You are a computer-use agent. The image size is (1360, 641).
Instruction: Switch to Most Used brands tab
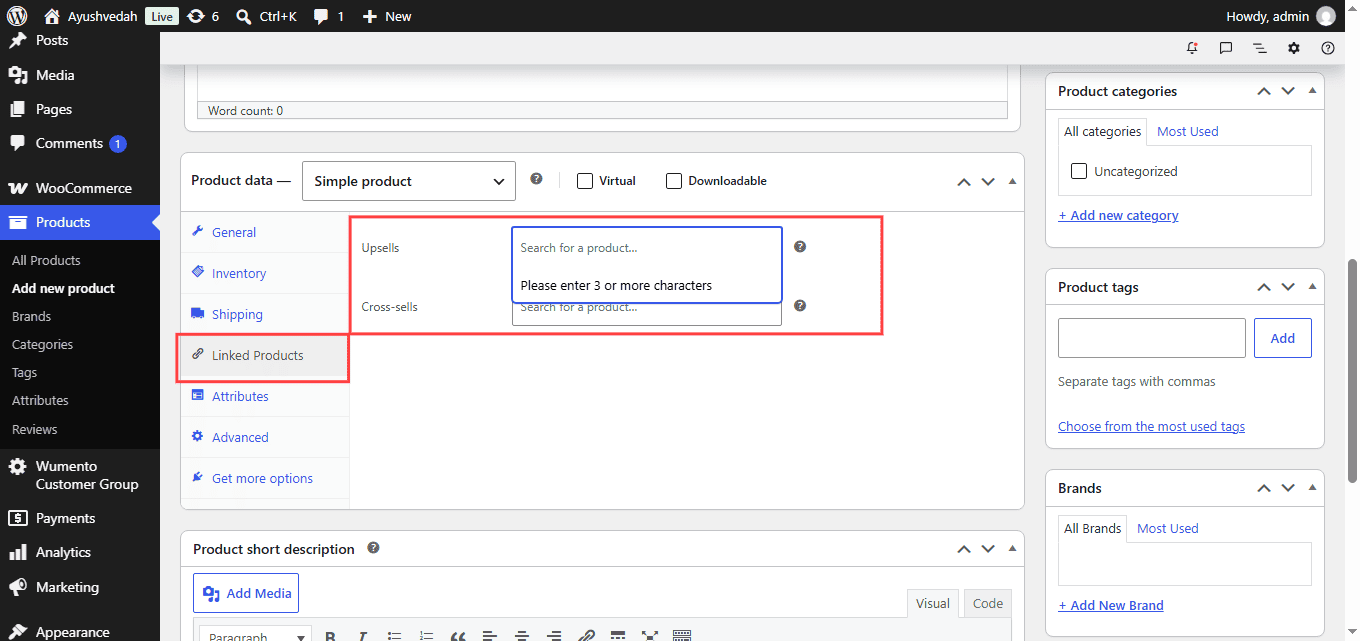[x=1167, y=528]
